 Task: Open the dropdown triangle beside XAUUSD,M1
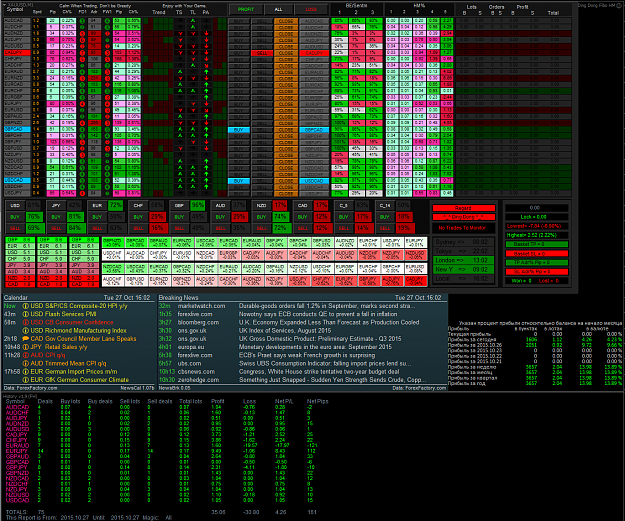pyautogui.click(x=5, y=4)
